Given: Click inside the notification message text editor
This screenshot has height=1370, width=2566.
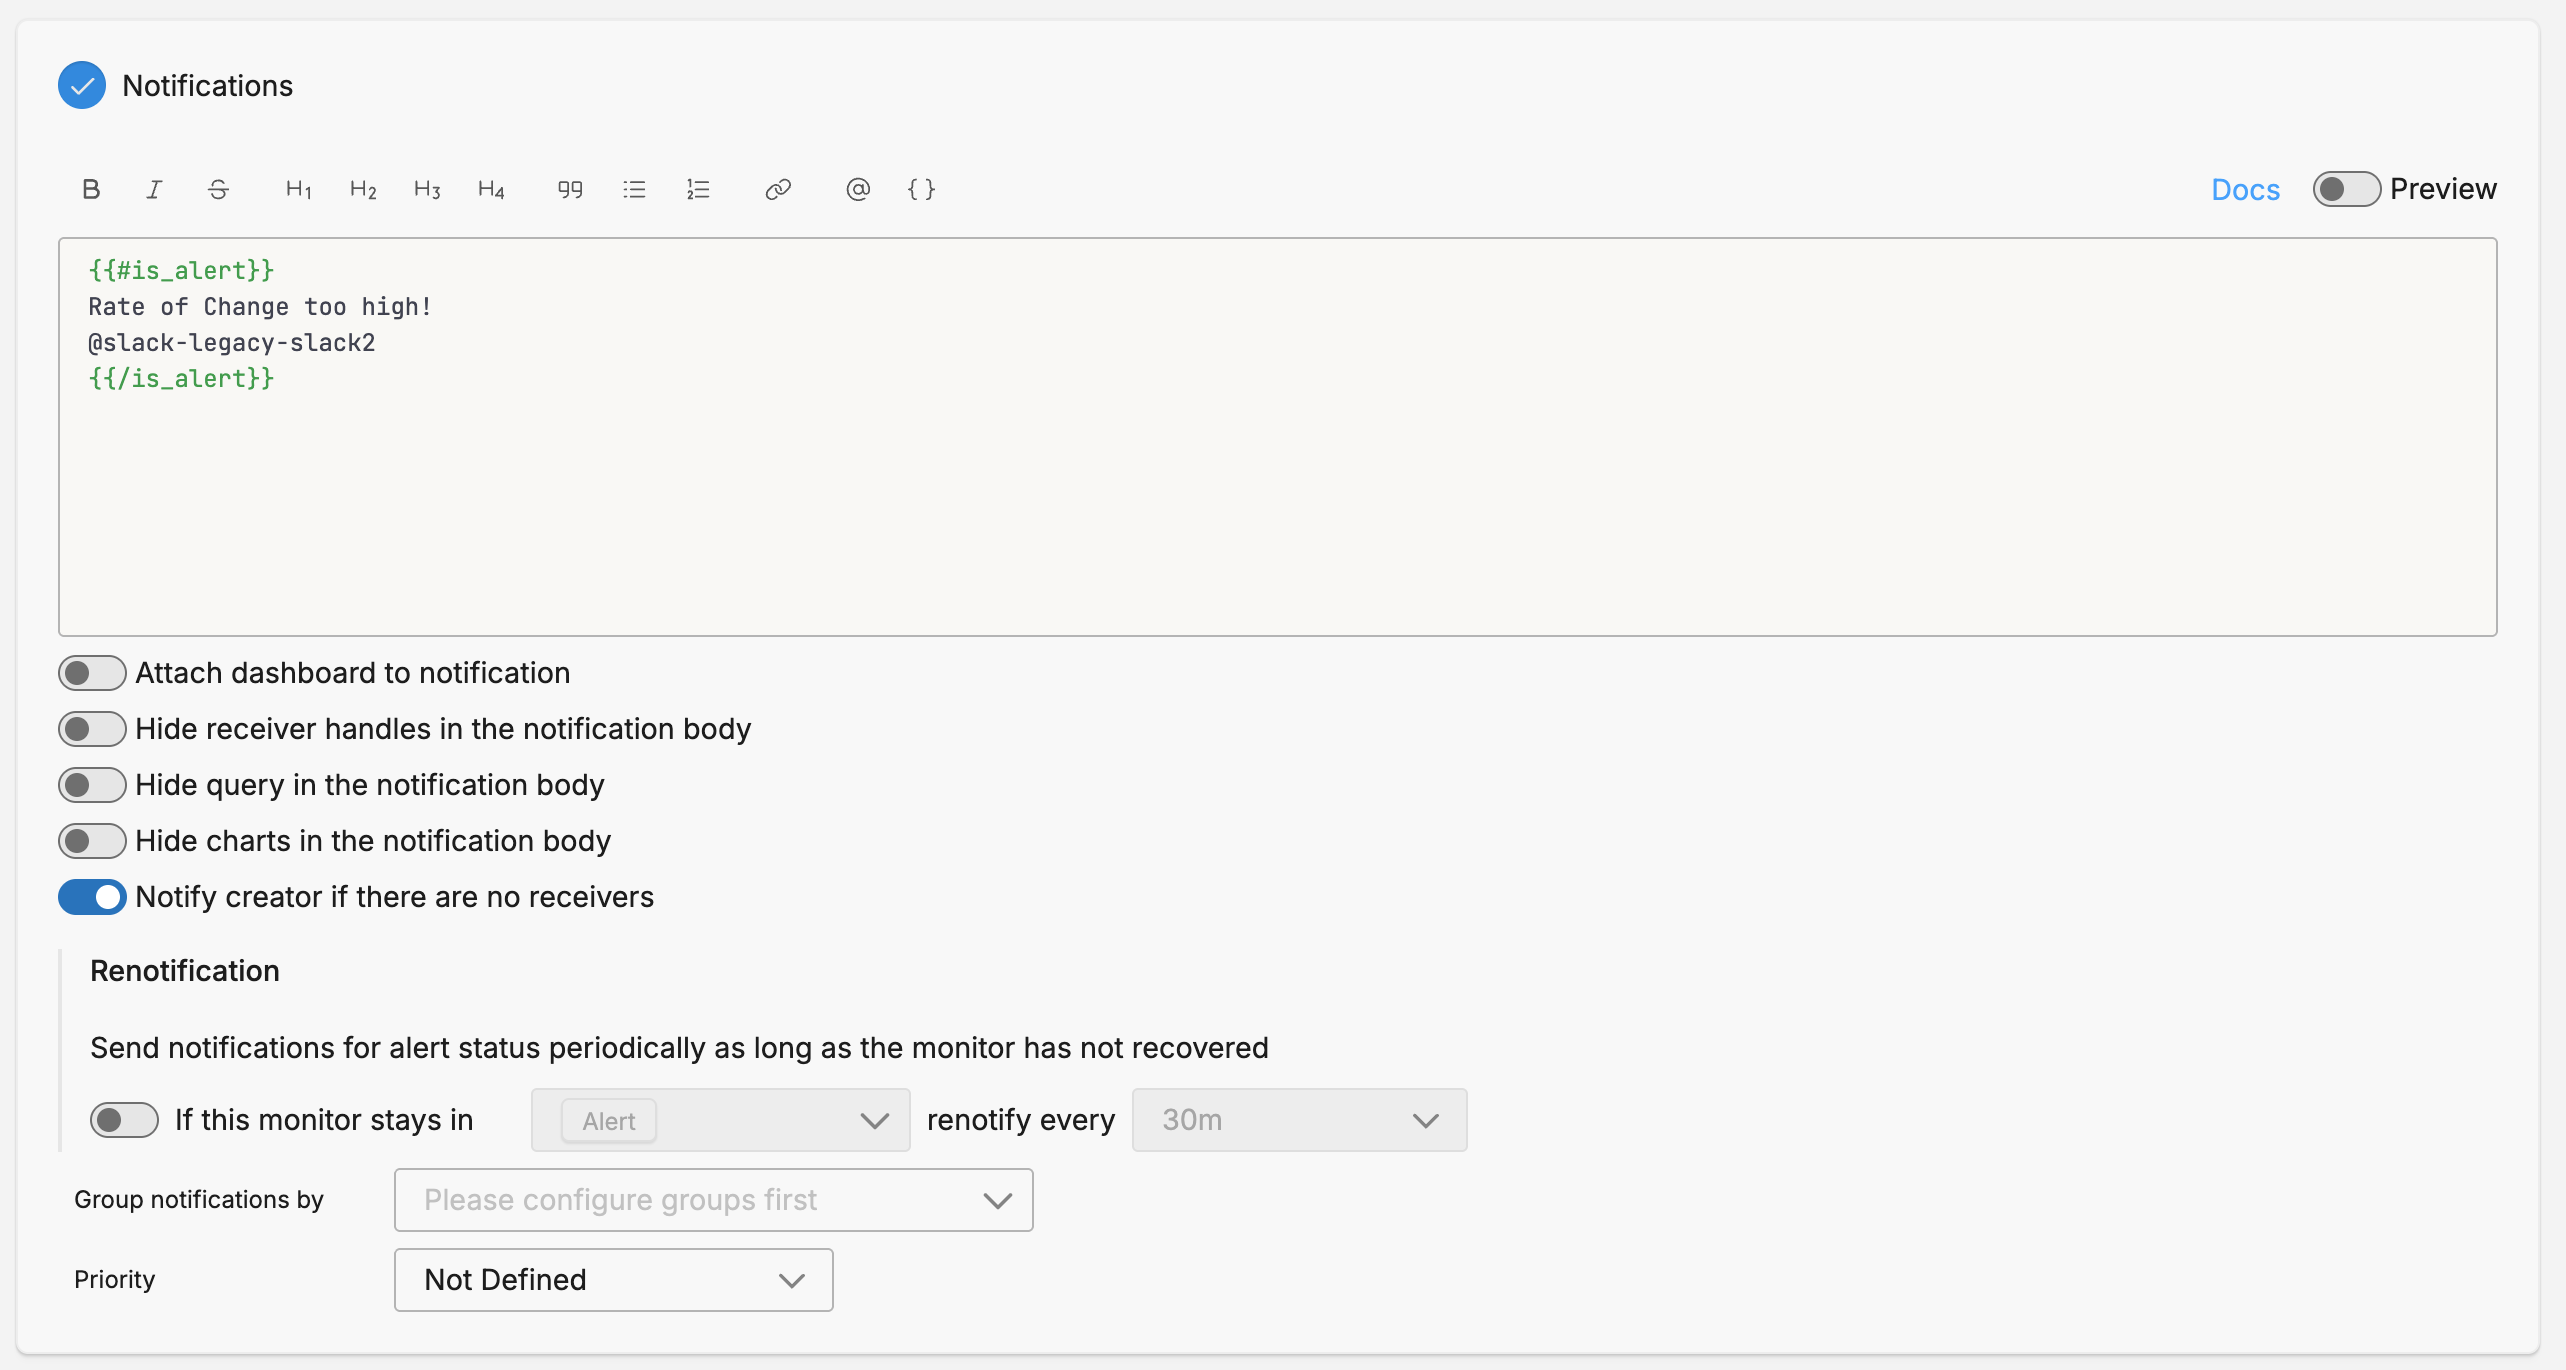Looking at the screenshot, I should [x=1277, y=480].
